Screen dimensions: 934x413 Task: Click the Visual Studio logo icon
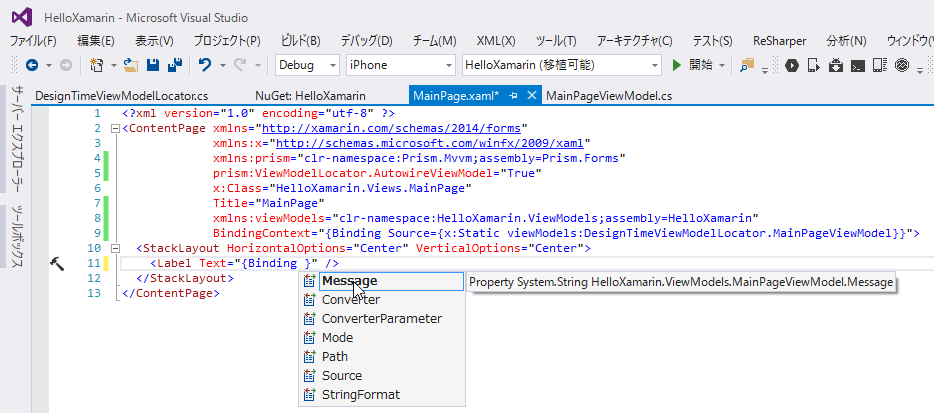22,17
